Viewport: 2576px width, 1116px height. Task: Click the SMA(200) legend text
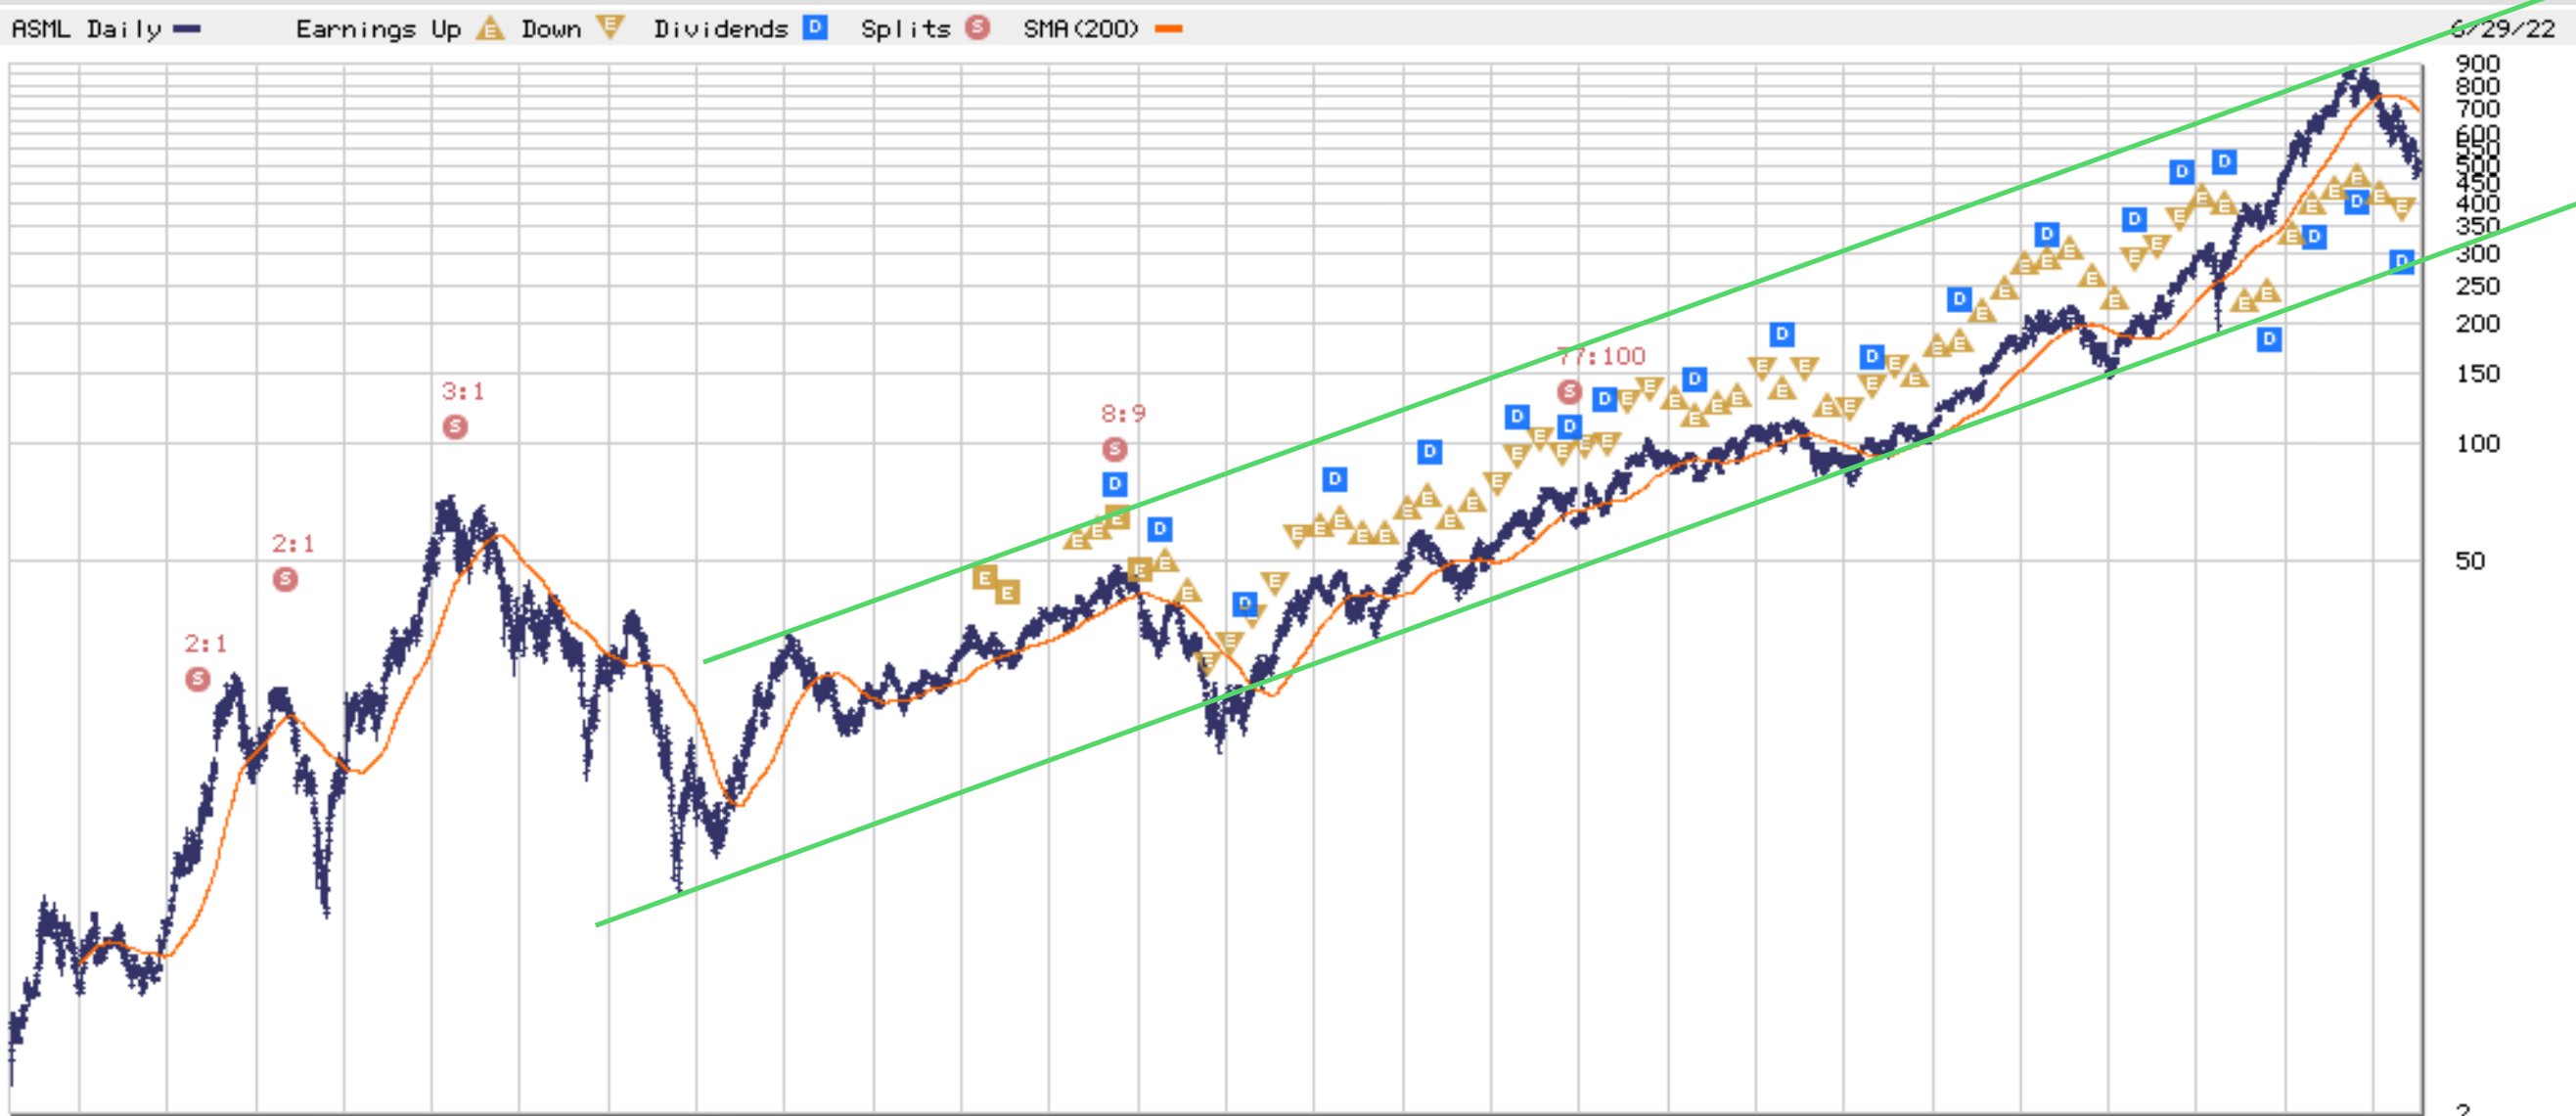click(1080, 29)
